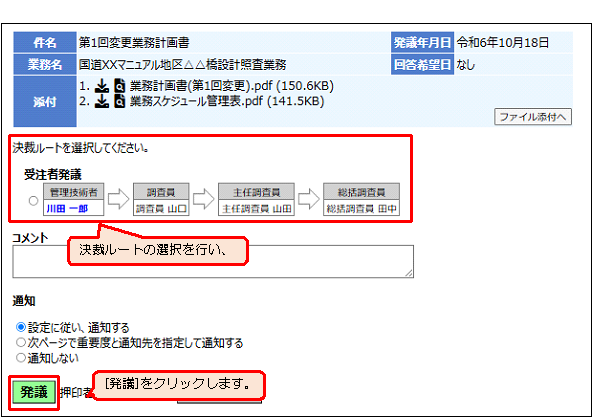Download 業務計画書(第1回変更).pdf via download icon
The height and width of the screenshot is (417, 592).
point(102,86)
